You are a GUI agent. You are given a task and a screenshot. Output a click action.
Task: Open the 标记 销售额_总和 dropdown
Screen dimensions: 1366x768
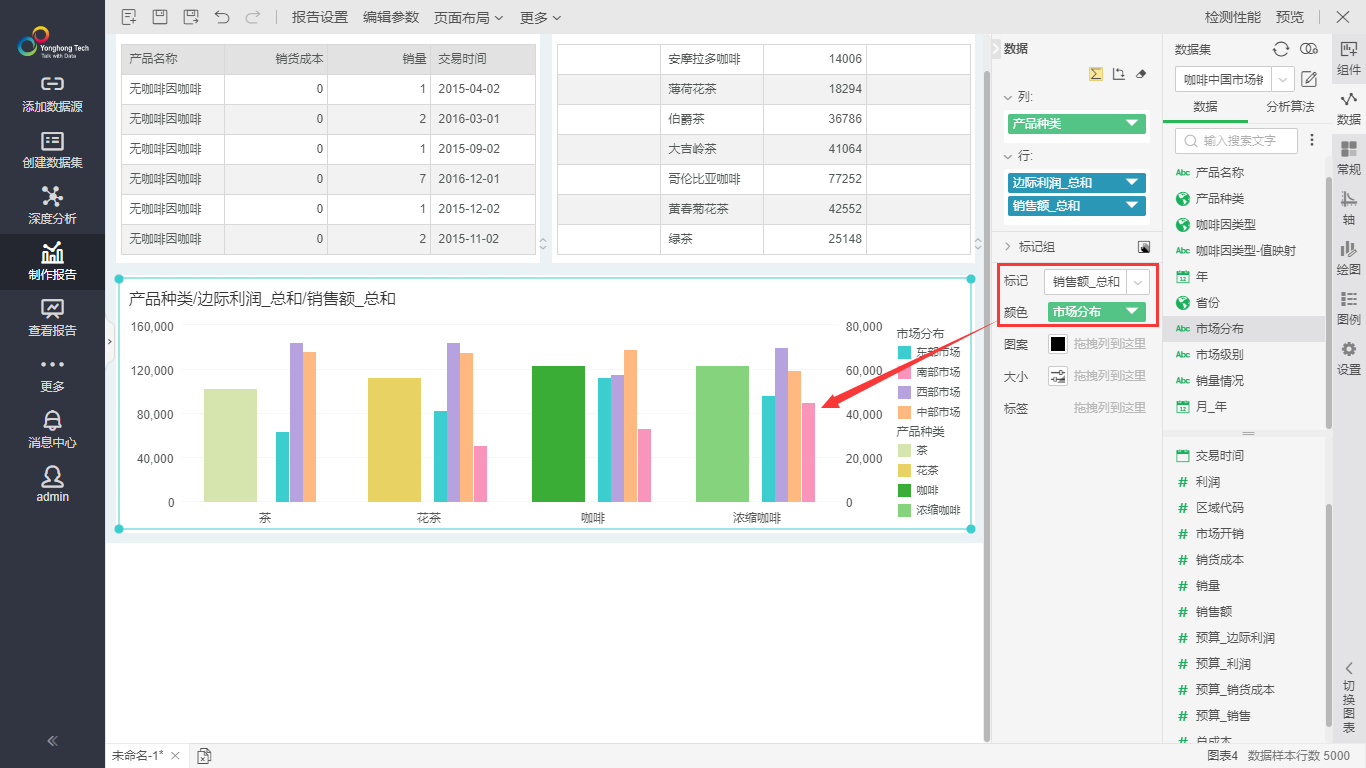coord(1138,282)
